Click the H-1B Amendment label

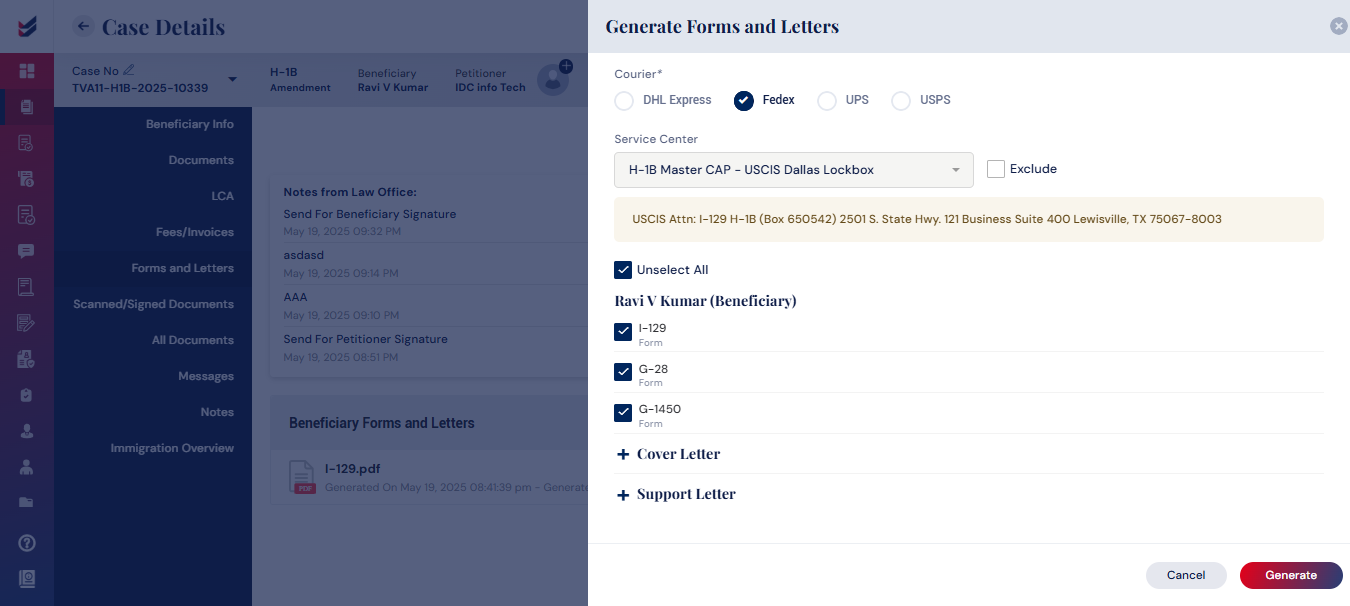300,80
